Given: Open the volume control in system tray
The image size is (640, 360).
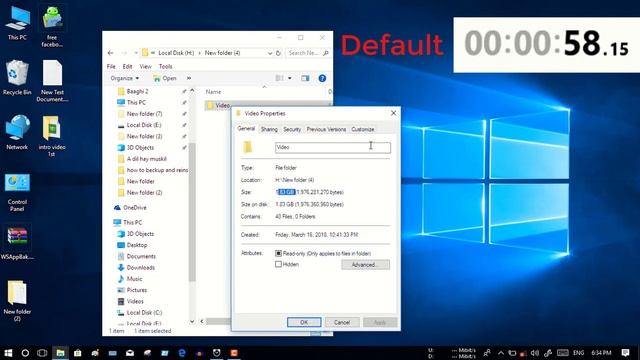Looking at the screenshot, I should tap(535, 353).
